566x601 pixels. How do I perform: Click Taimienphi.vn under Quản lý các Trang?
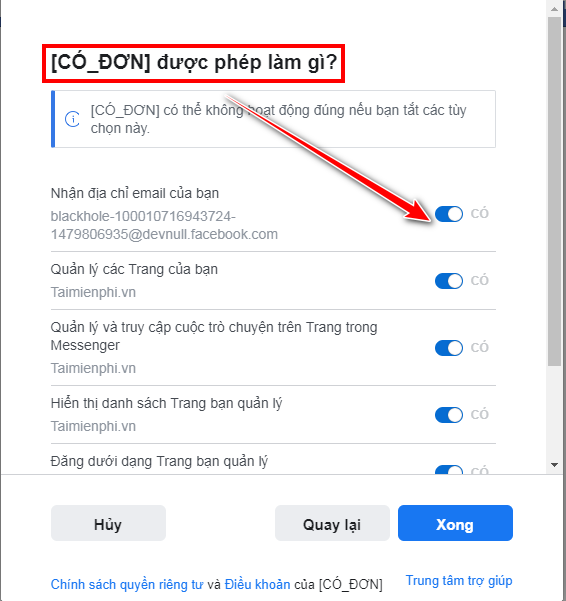[93, 292]
